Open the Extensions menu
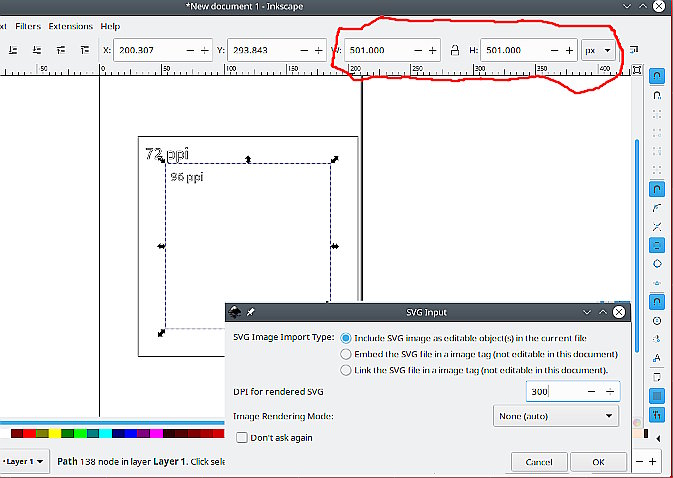Screen dimensions: 673x478 (x=70, y=26)
